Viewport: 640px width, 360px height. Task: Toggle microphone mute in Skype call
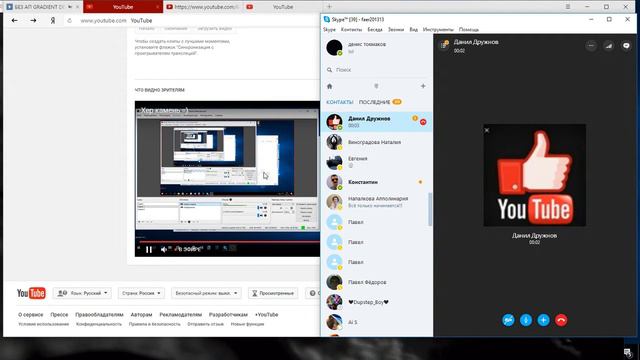[526, 320]
